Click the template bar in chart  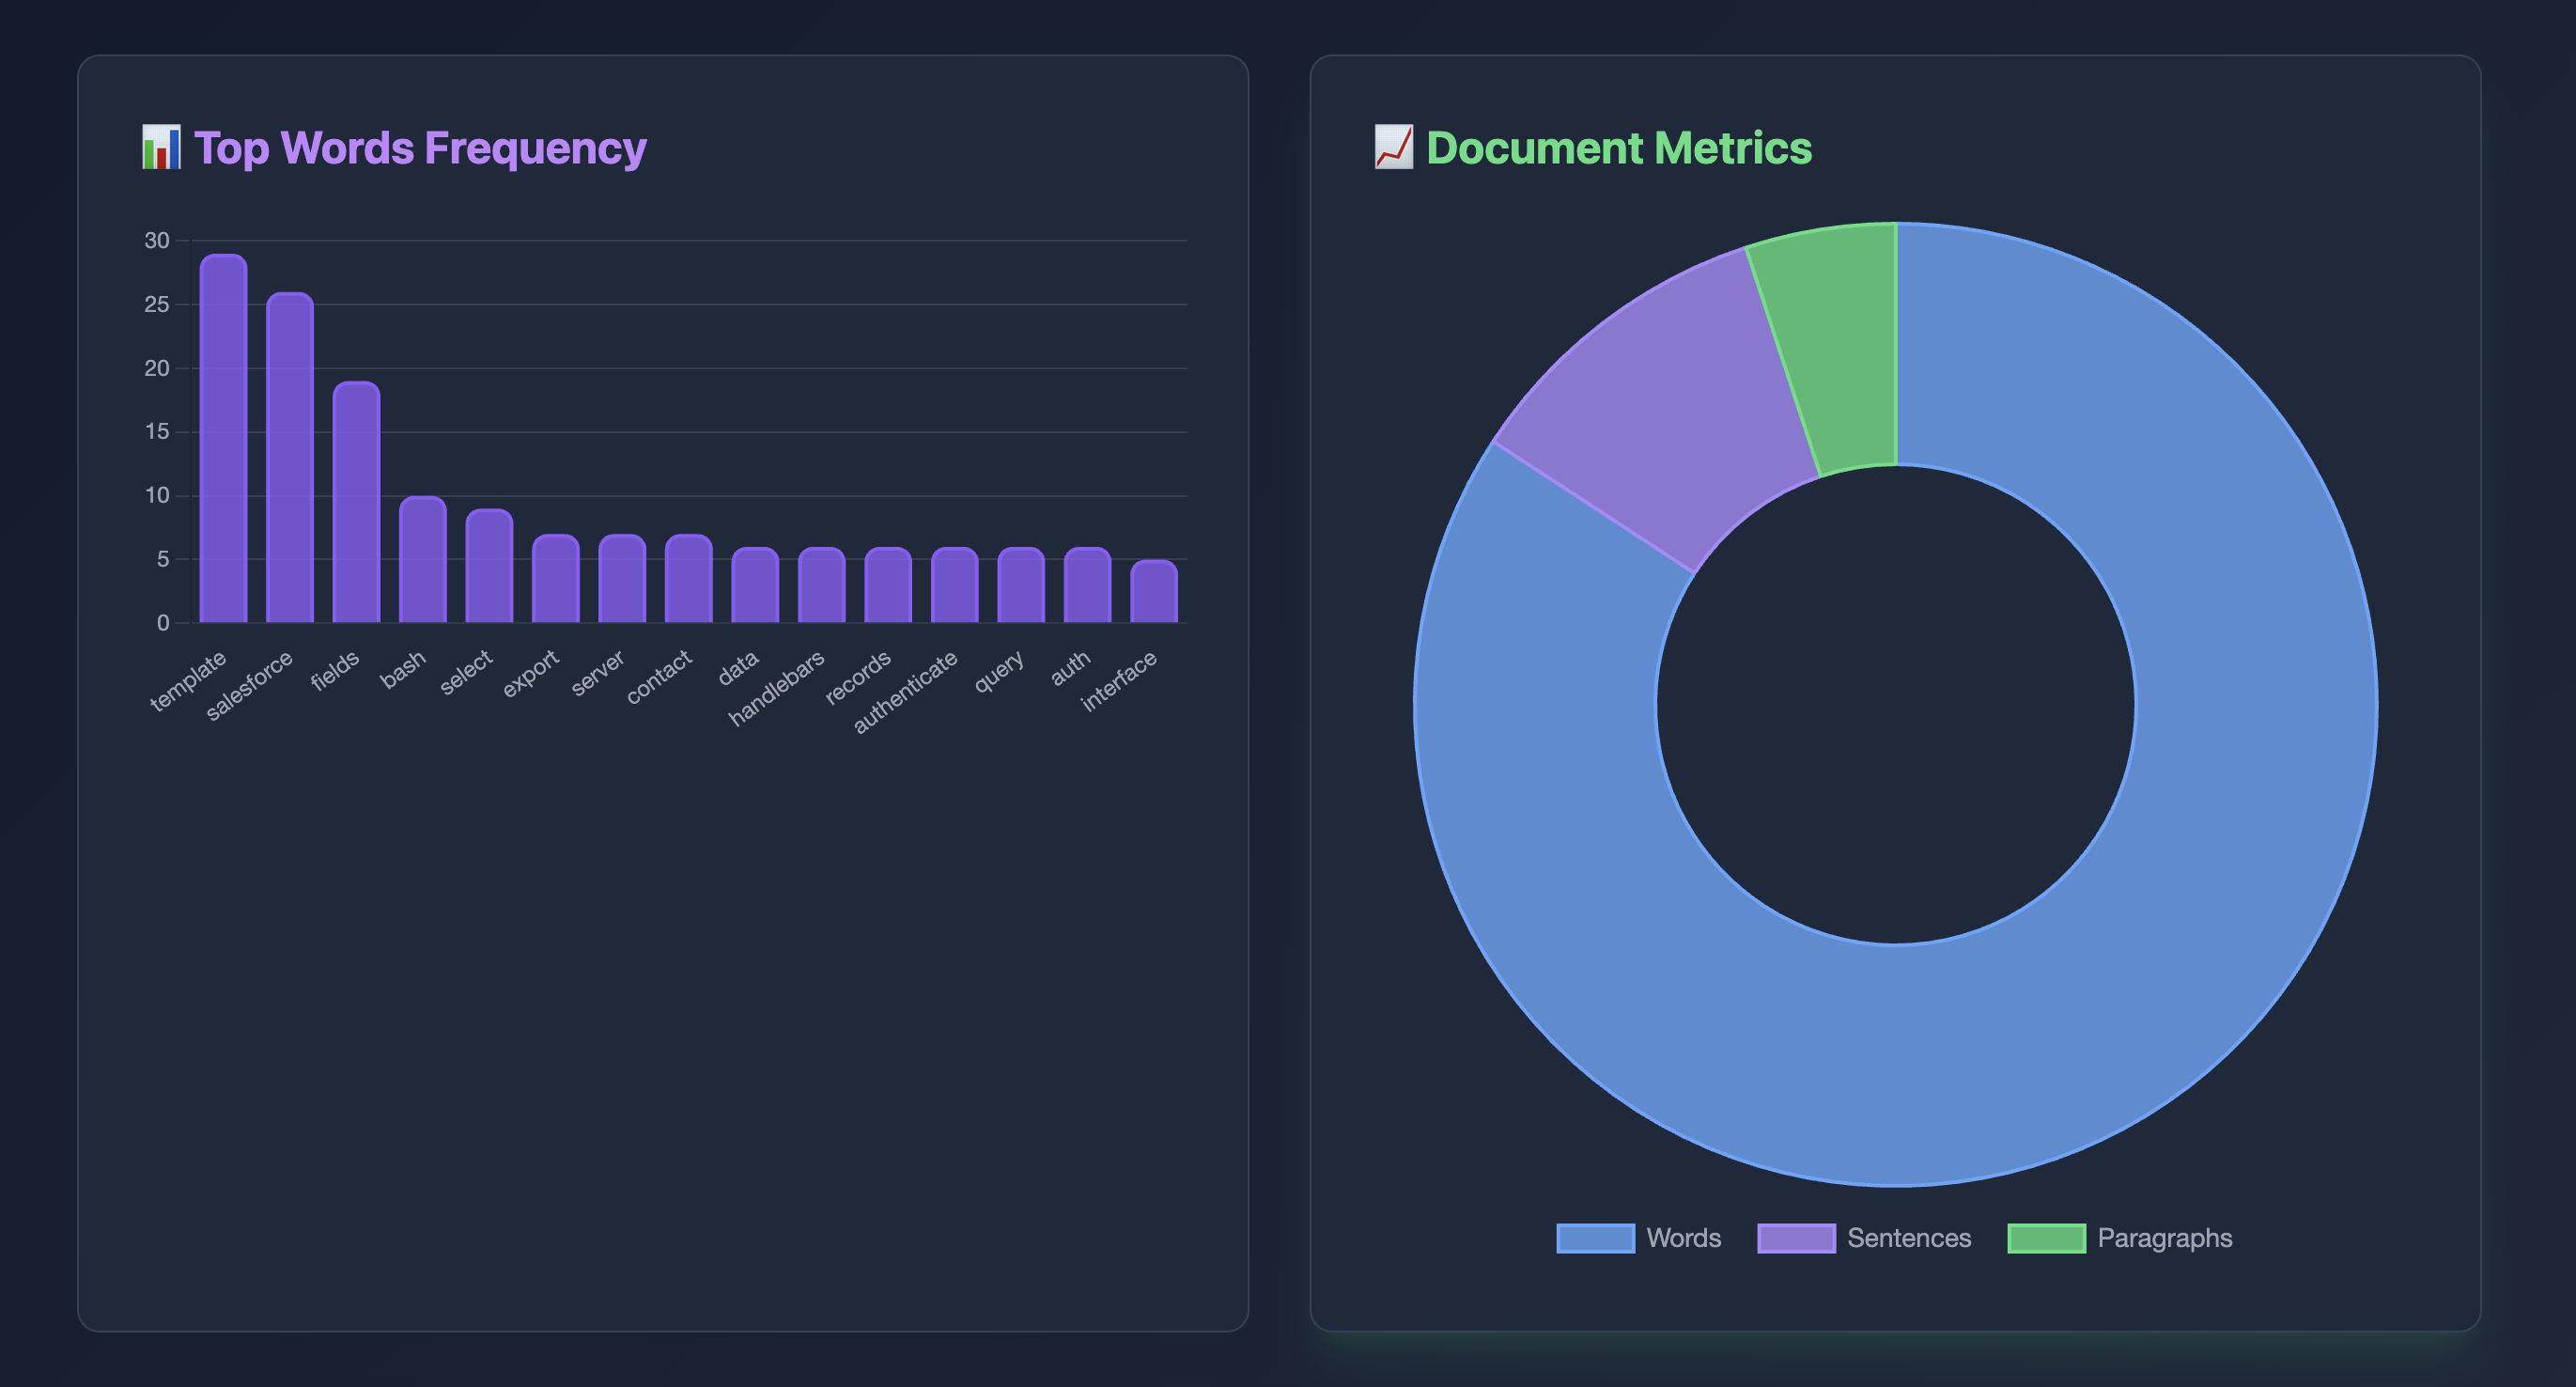pyautogui.click(x=223, y=440)
